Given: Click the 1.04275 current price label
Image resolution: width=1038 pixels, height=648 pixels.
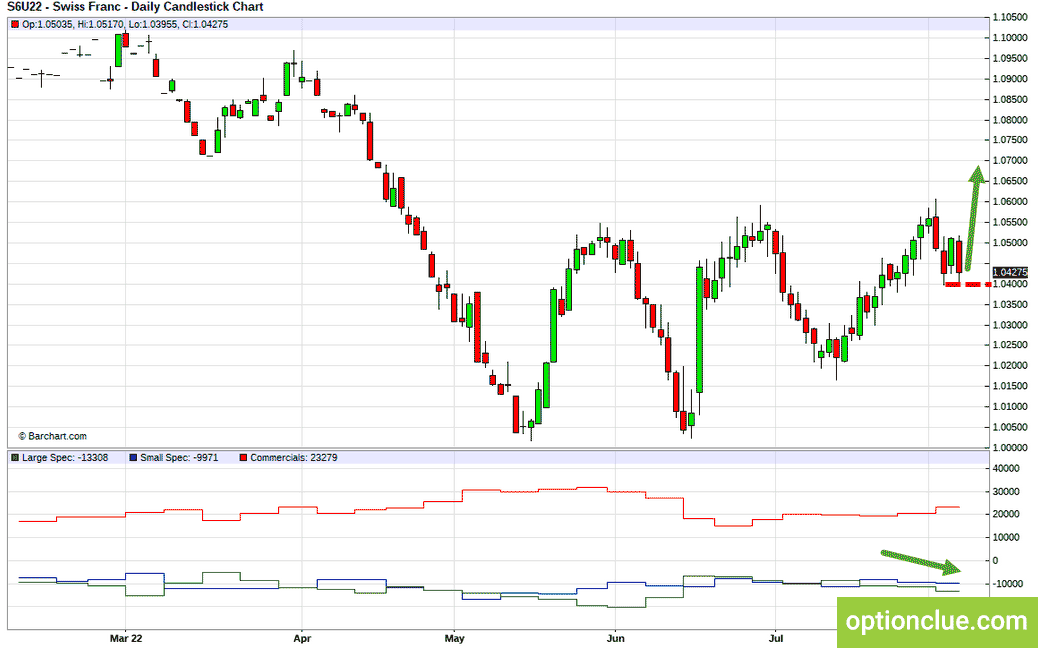Looking at the screenshot, I should coord(1010,272).
